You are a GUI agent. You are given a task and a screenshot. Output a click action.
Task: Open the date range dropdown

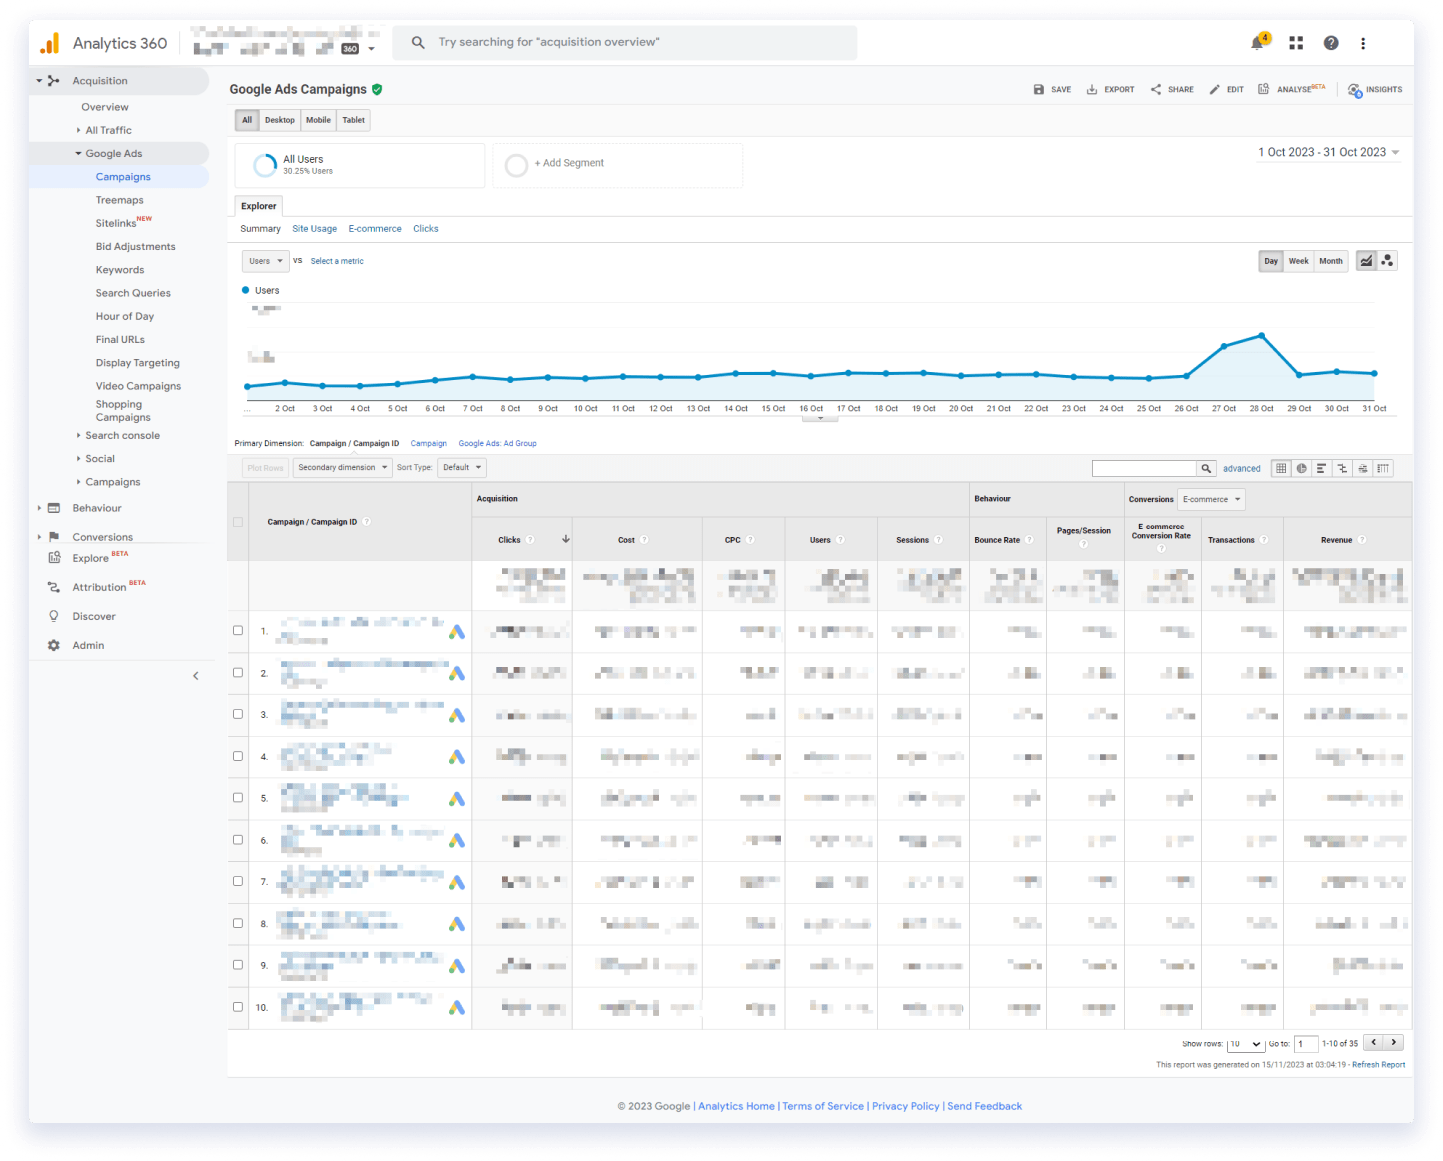[1329, 152]
